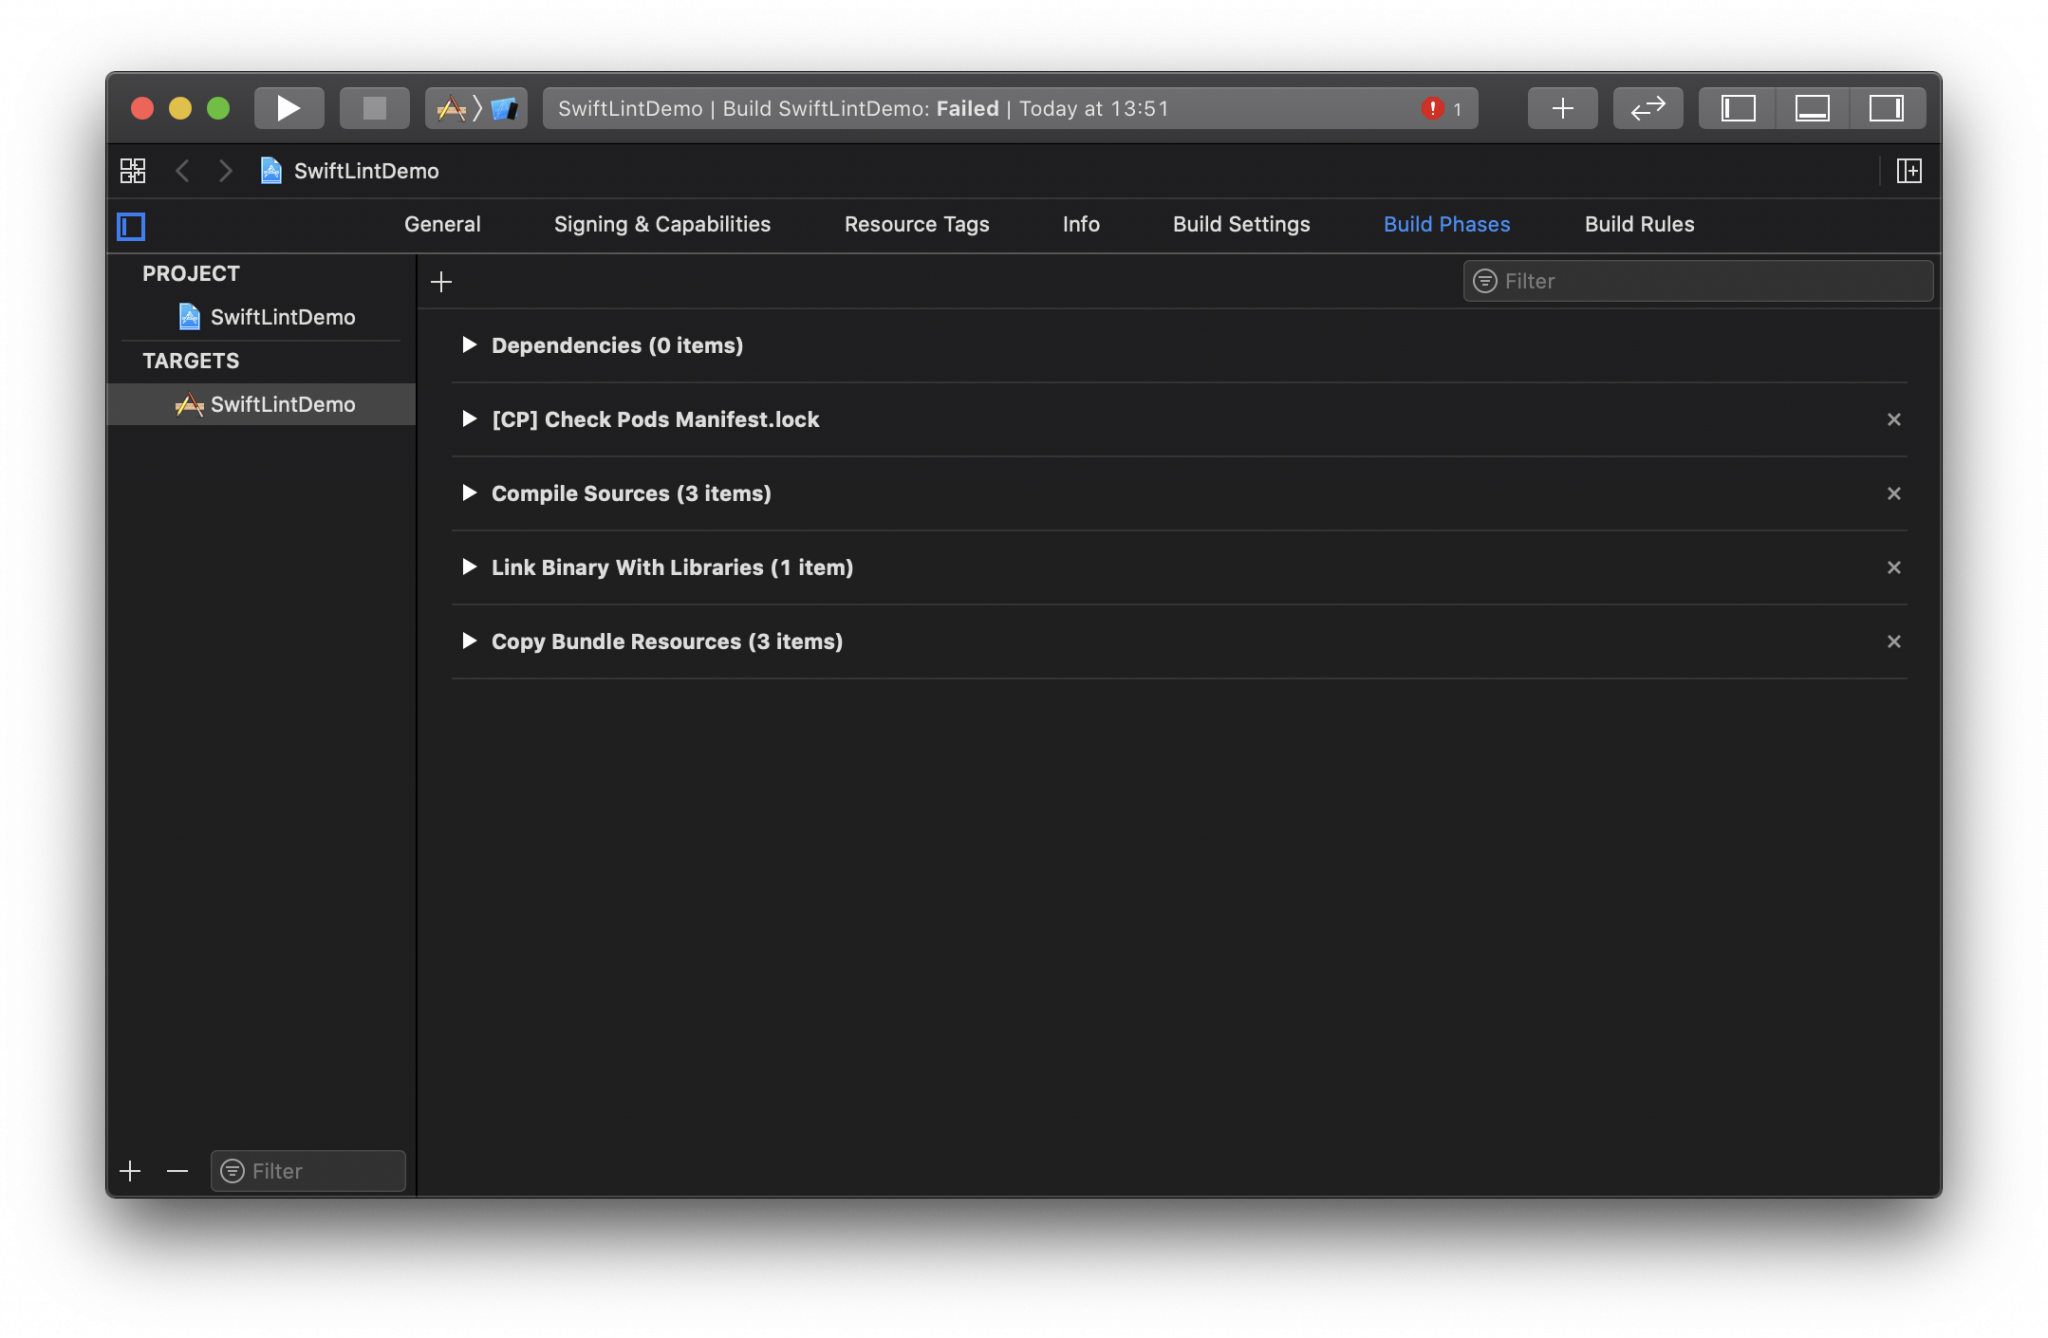Expand the Compile Sources phase

click(470, 492)
